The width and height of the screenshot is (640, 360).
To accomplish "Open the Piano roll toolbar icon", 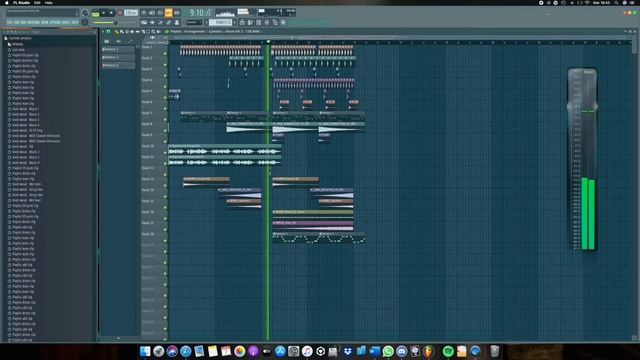I will [x=250, y=22].
